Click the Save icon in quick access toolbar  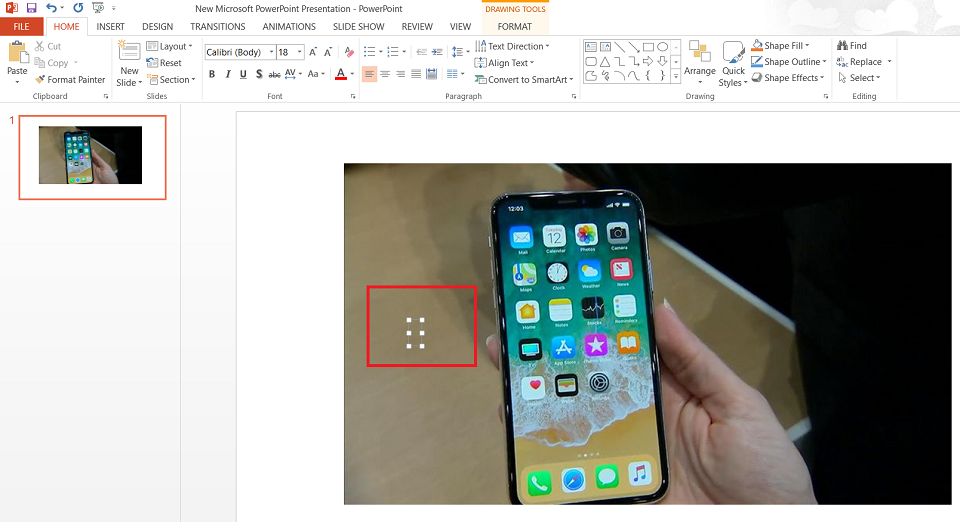pyautogui.click(x=31, y=8)
